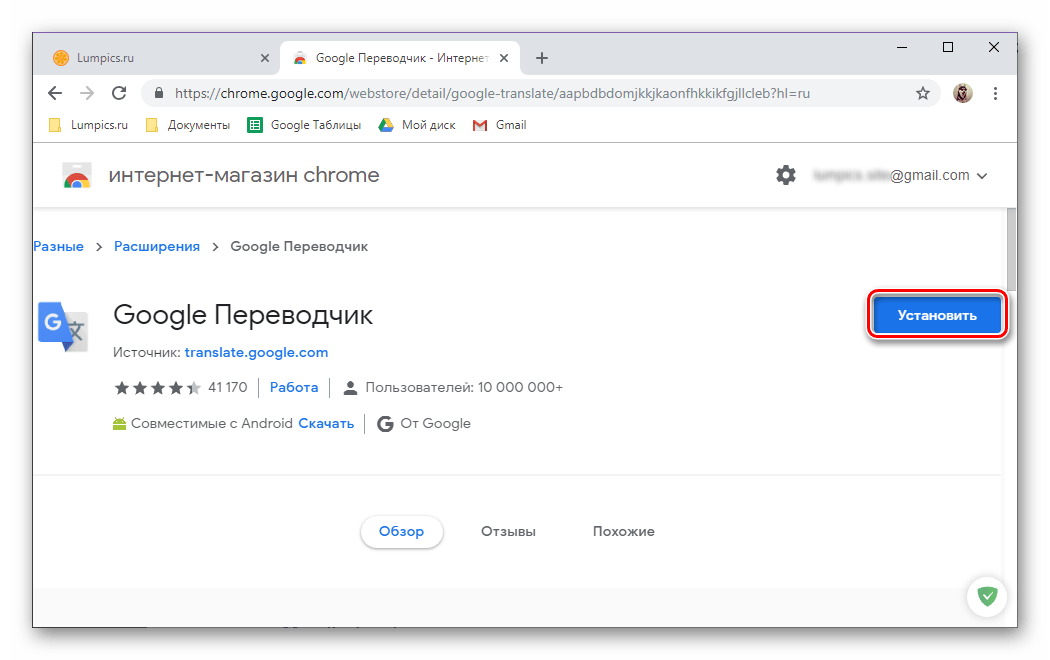Minimize the Chrome window
This screenshot has height=660, width=1050.
tap(902, 48)
